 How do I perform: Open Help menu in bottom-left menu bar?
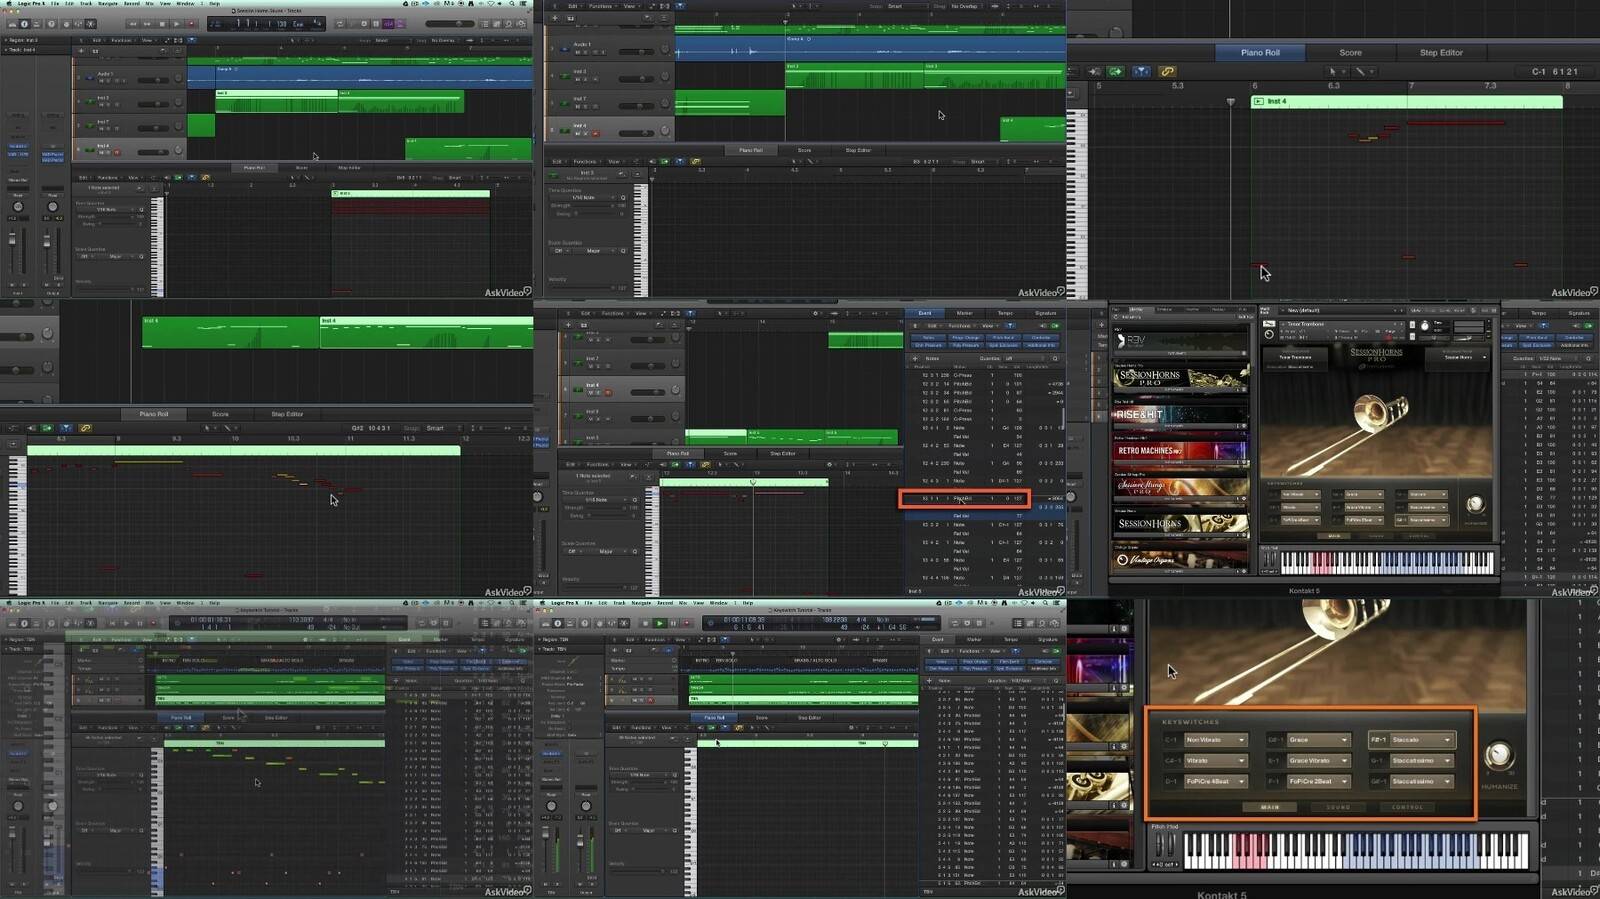tap(214, 603)
